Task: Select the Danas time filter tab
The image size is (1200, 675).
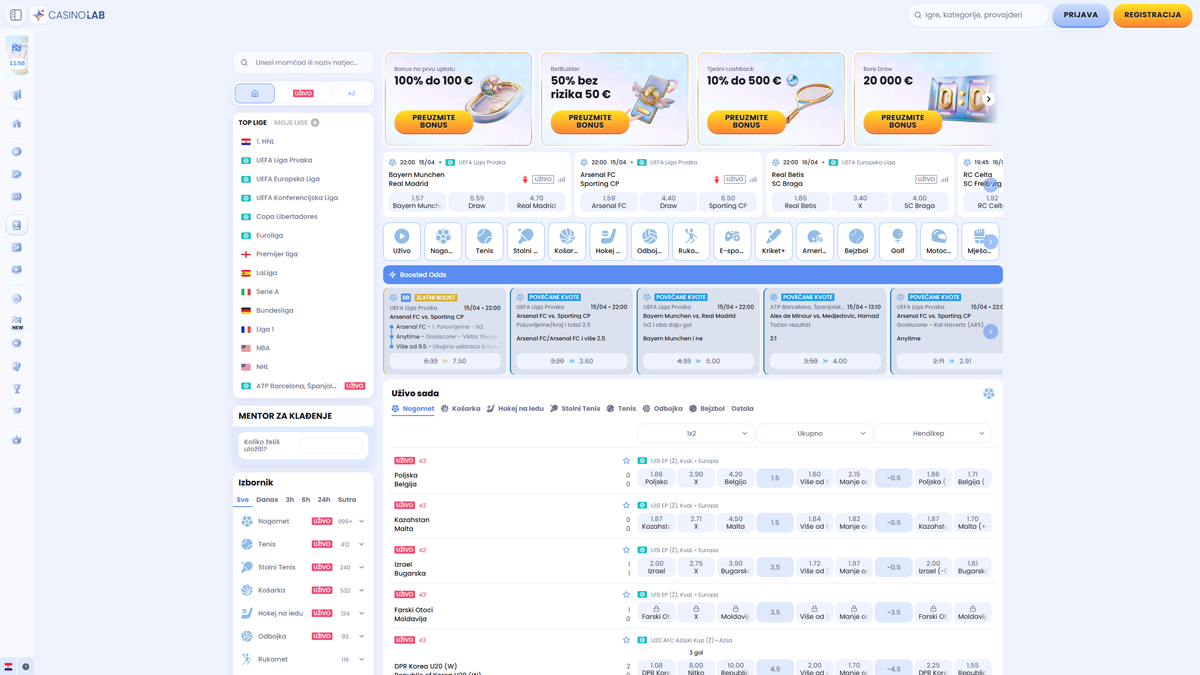Action: tap(267, 499)
